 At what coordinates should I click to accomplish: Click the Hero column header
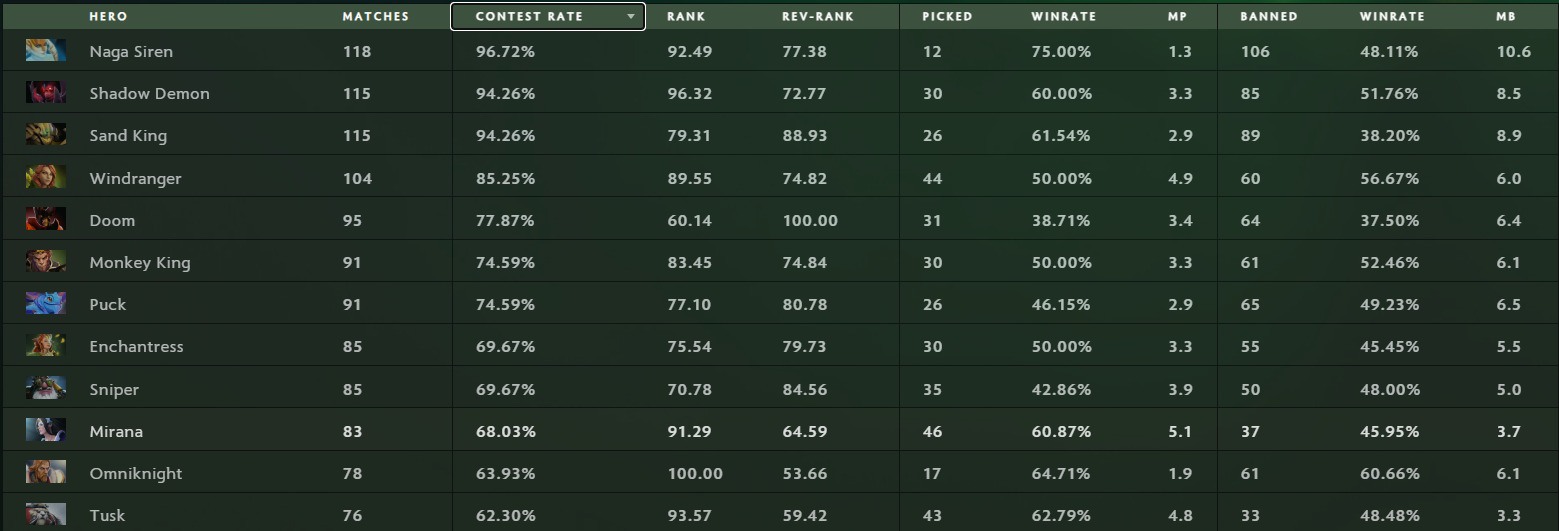tap(108, 17)
